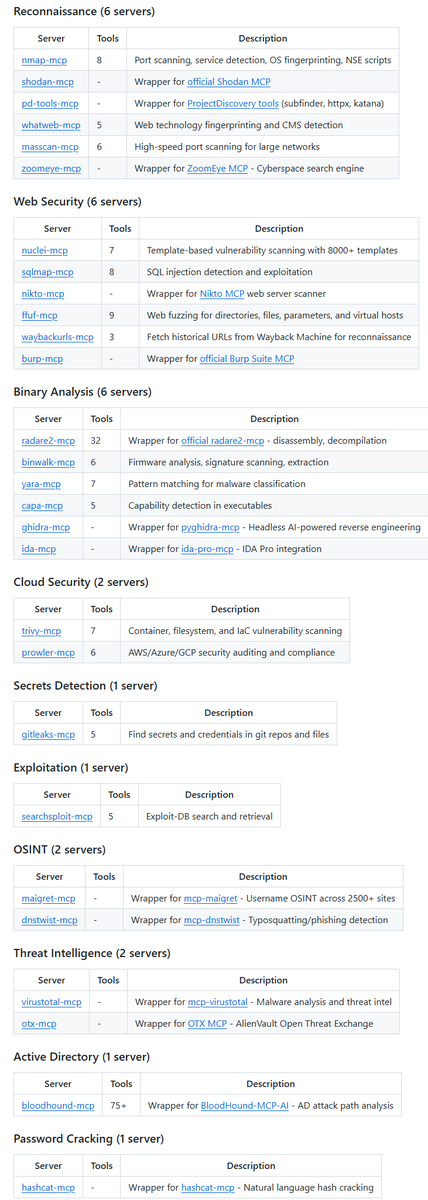428x1200 pixels.
Task: Open the waybackurls-mcp server link
Action: 58,337
